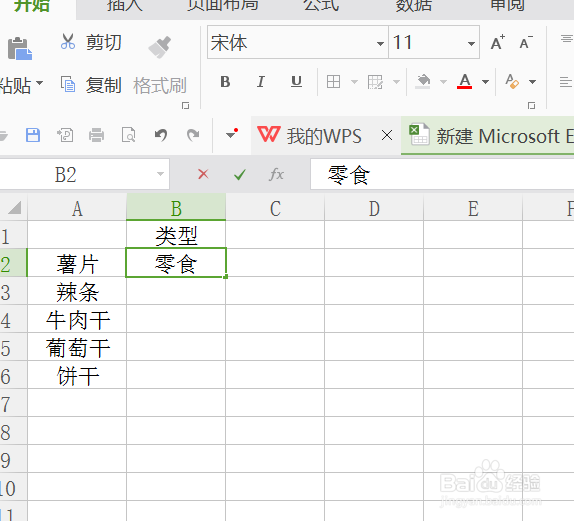Click the Save As icon on quick toolbar
Image resolution: width=574 pixels, height=521 pixels.
tap(65, 135)
